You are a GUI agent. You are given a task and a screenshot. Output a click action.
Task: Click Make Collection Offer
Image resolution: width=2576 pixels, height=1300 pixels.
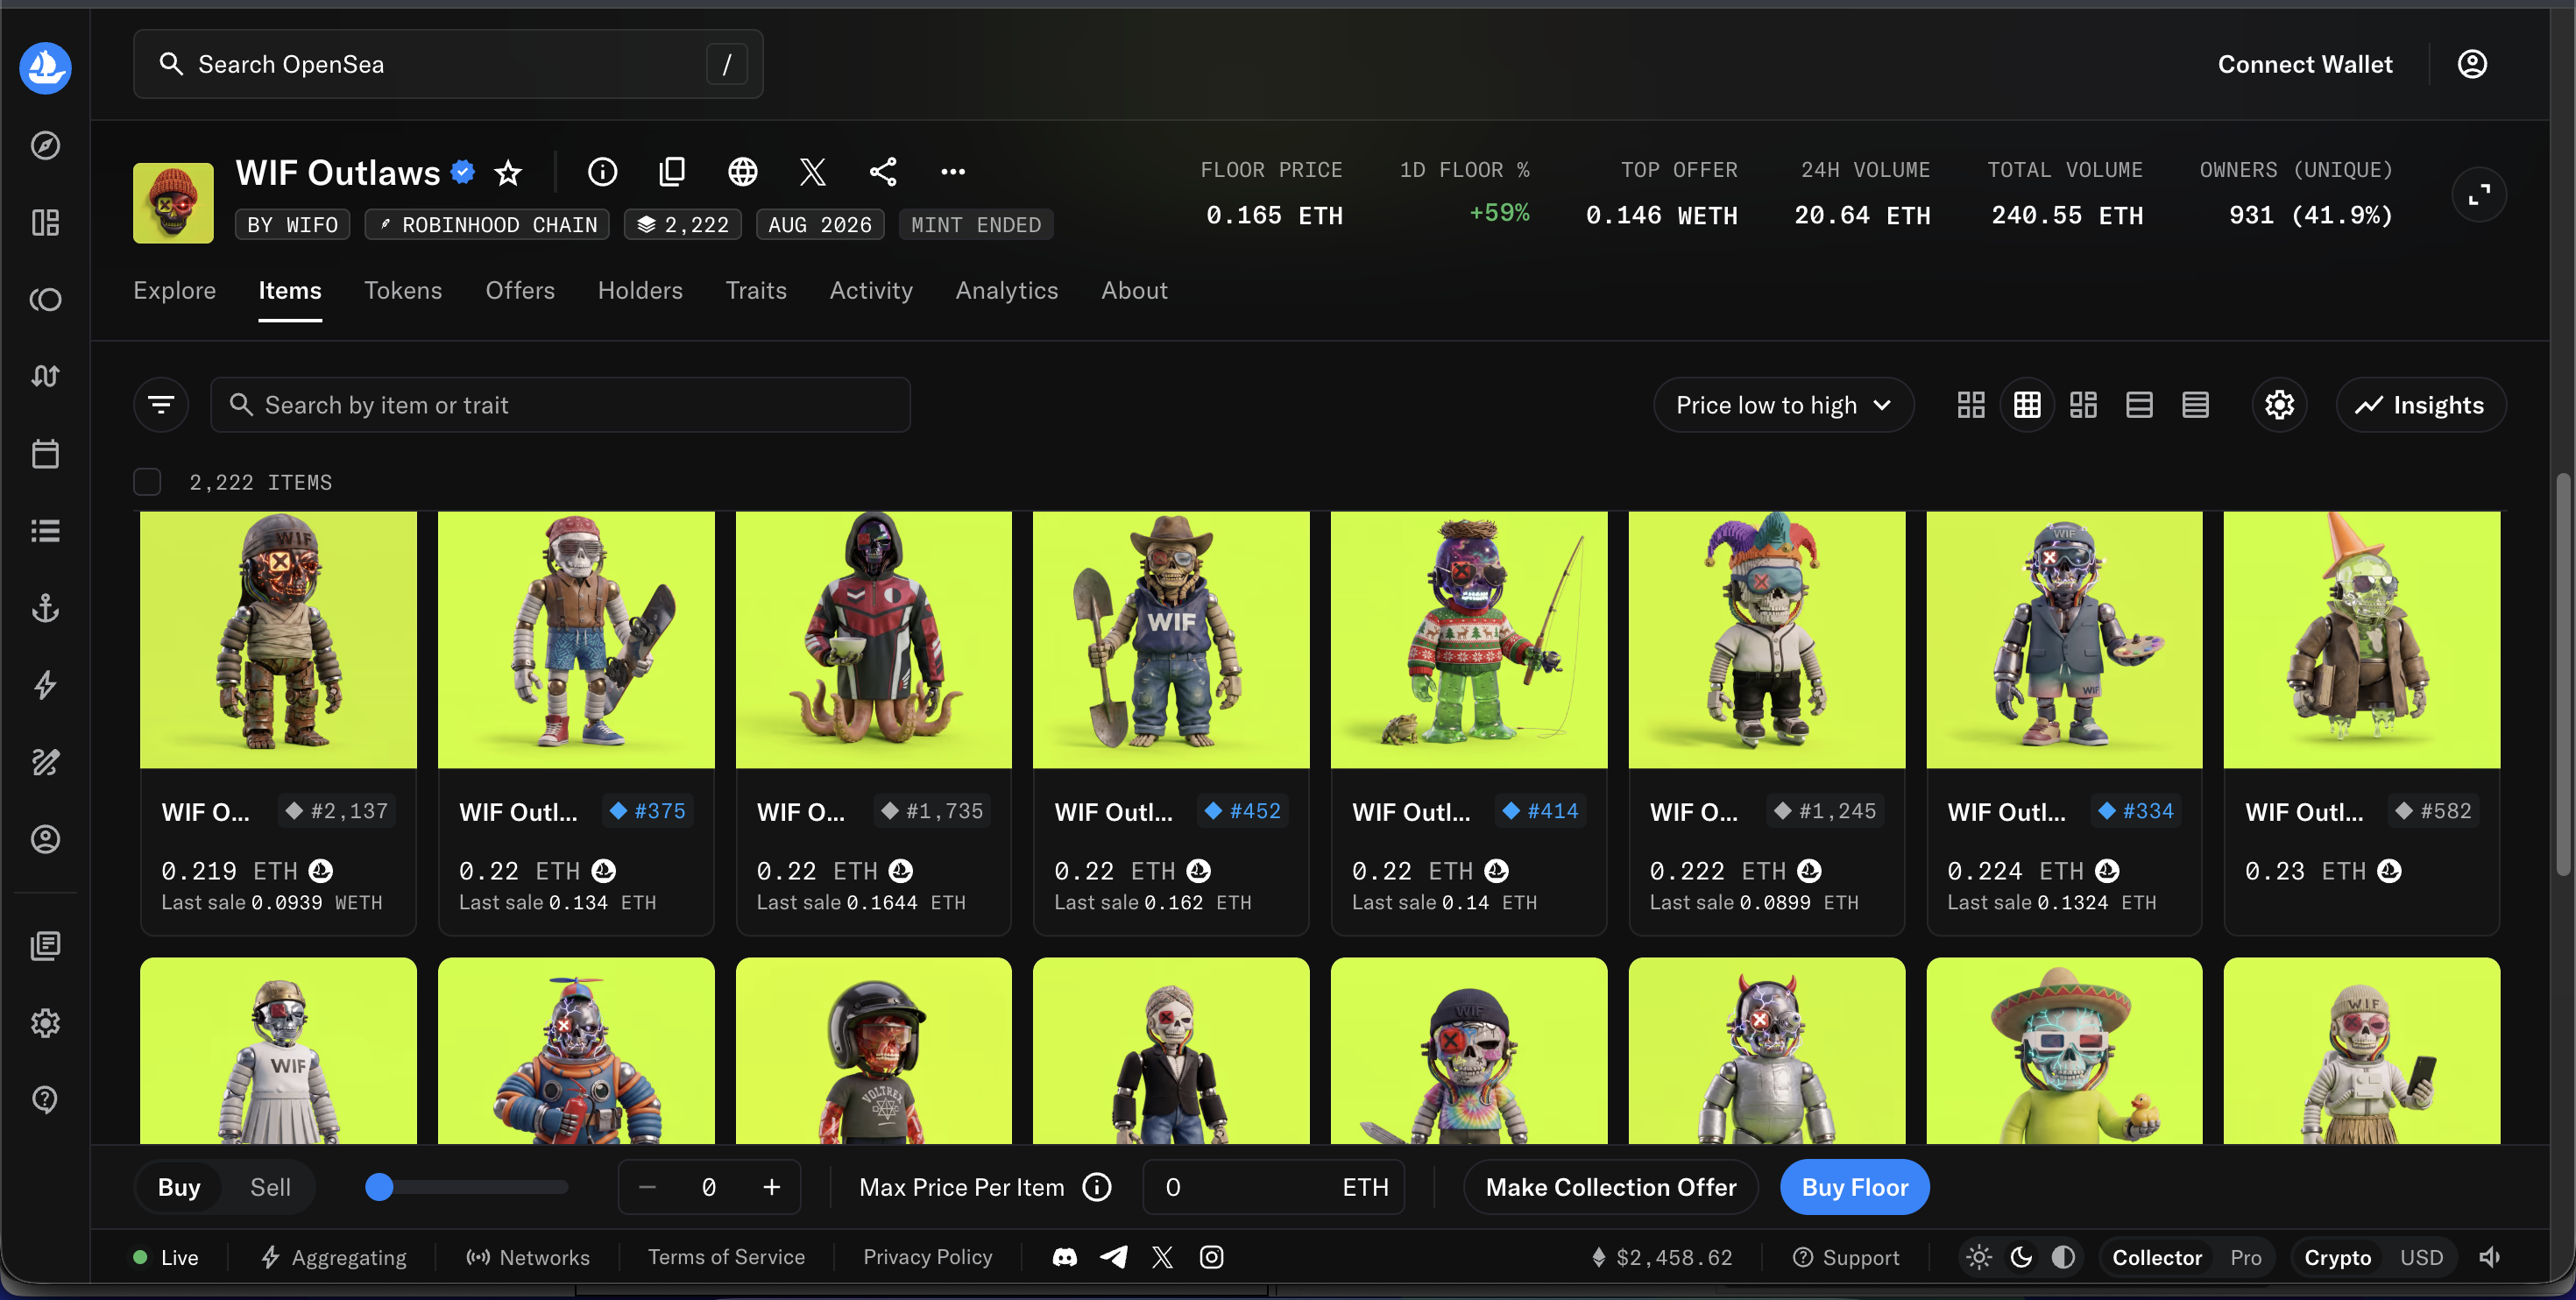tap(1610, 1187)
